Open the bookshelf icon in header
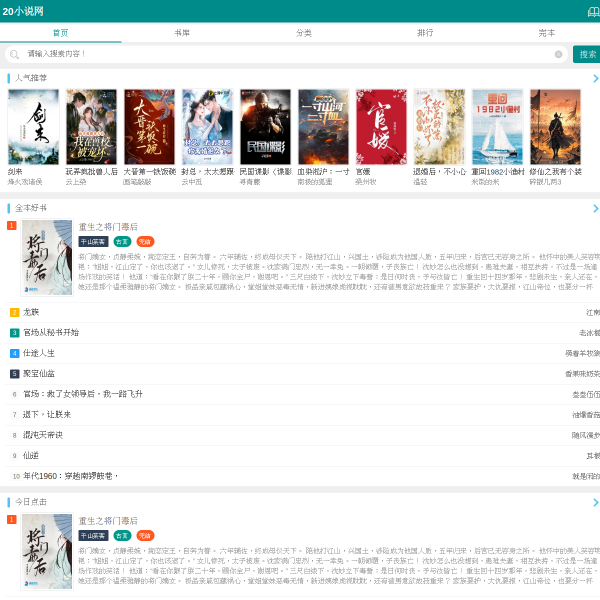The width and height of the screenshot is (600, 600). pyautogui.click(x=593, y=12)
